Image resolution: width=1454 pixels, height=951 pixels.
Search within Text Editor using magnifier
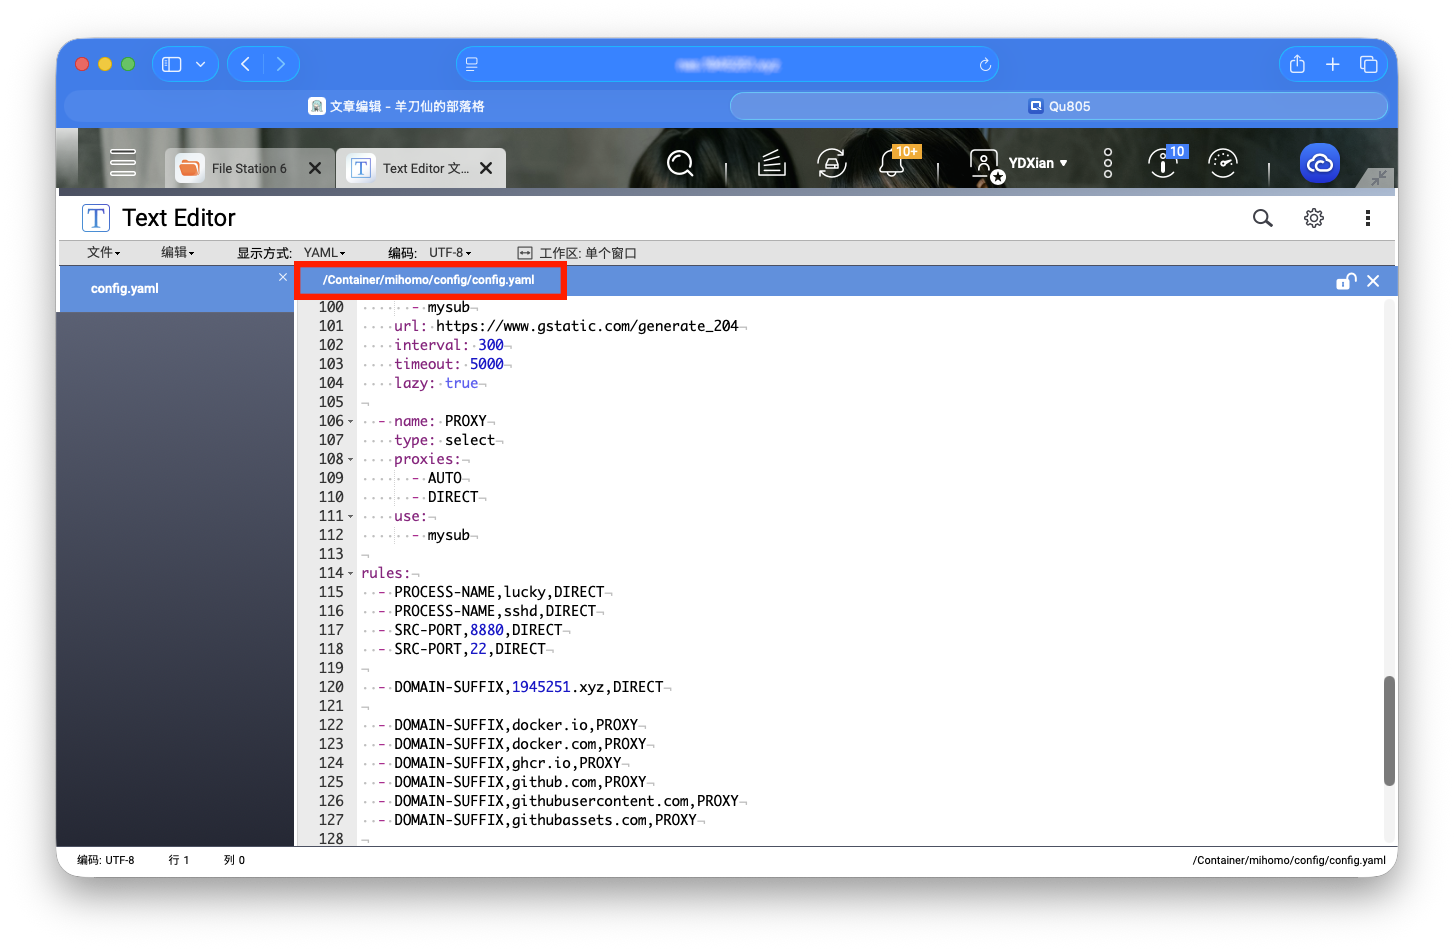(1262, 218)
